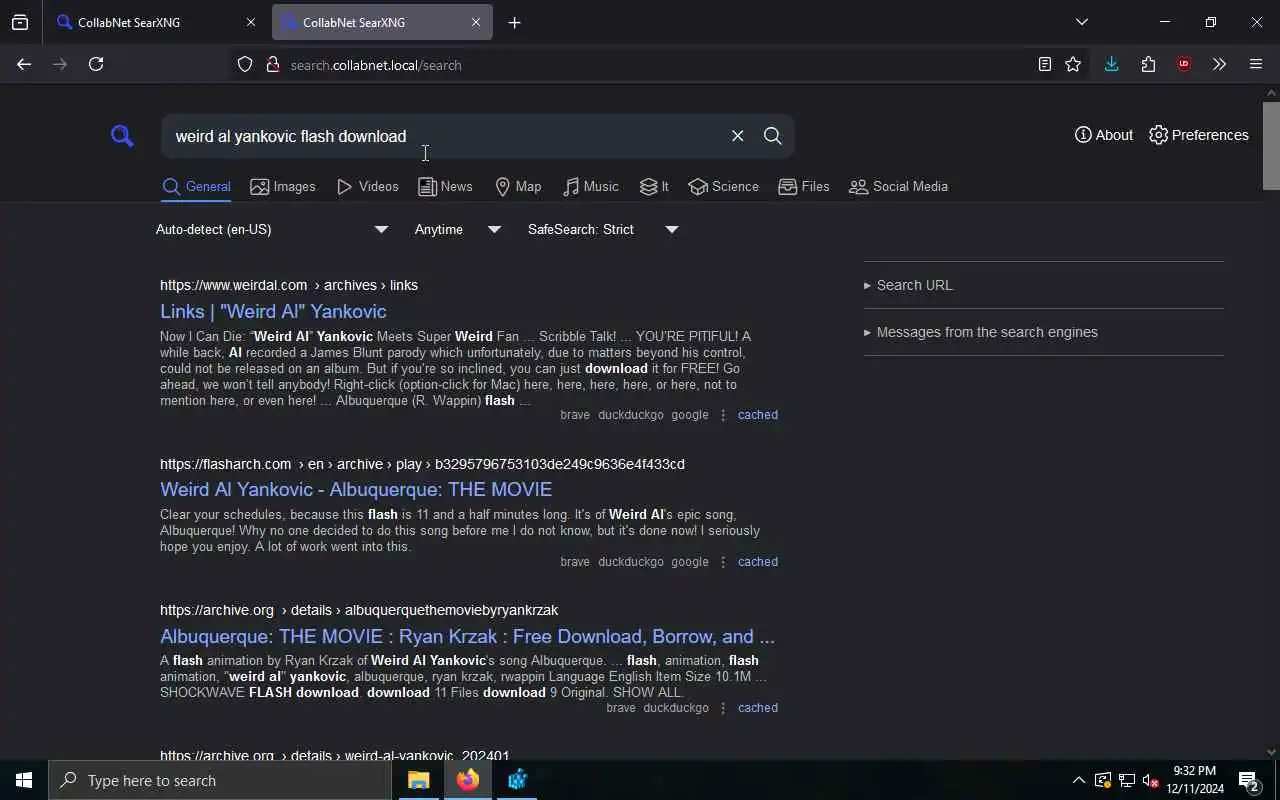Open the taskbar clock and date
The height and width of the screenshot is (800, 1280).
point(1195,780)
